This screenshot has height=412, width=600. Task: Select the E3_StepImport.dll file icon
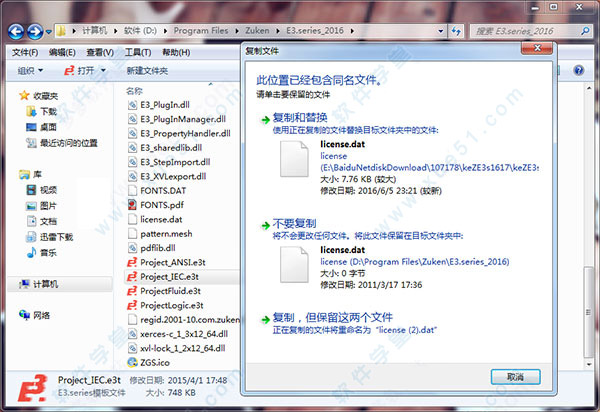132,162
